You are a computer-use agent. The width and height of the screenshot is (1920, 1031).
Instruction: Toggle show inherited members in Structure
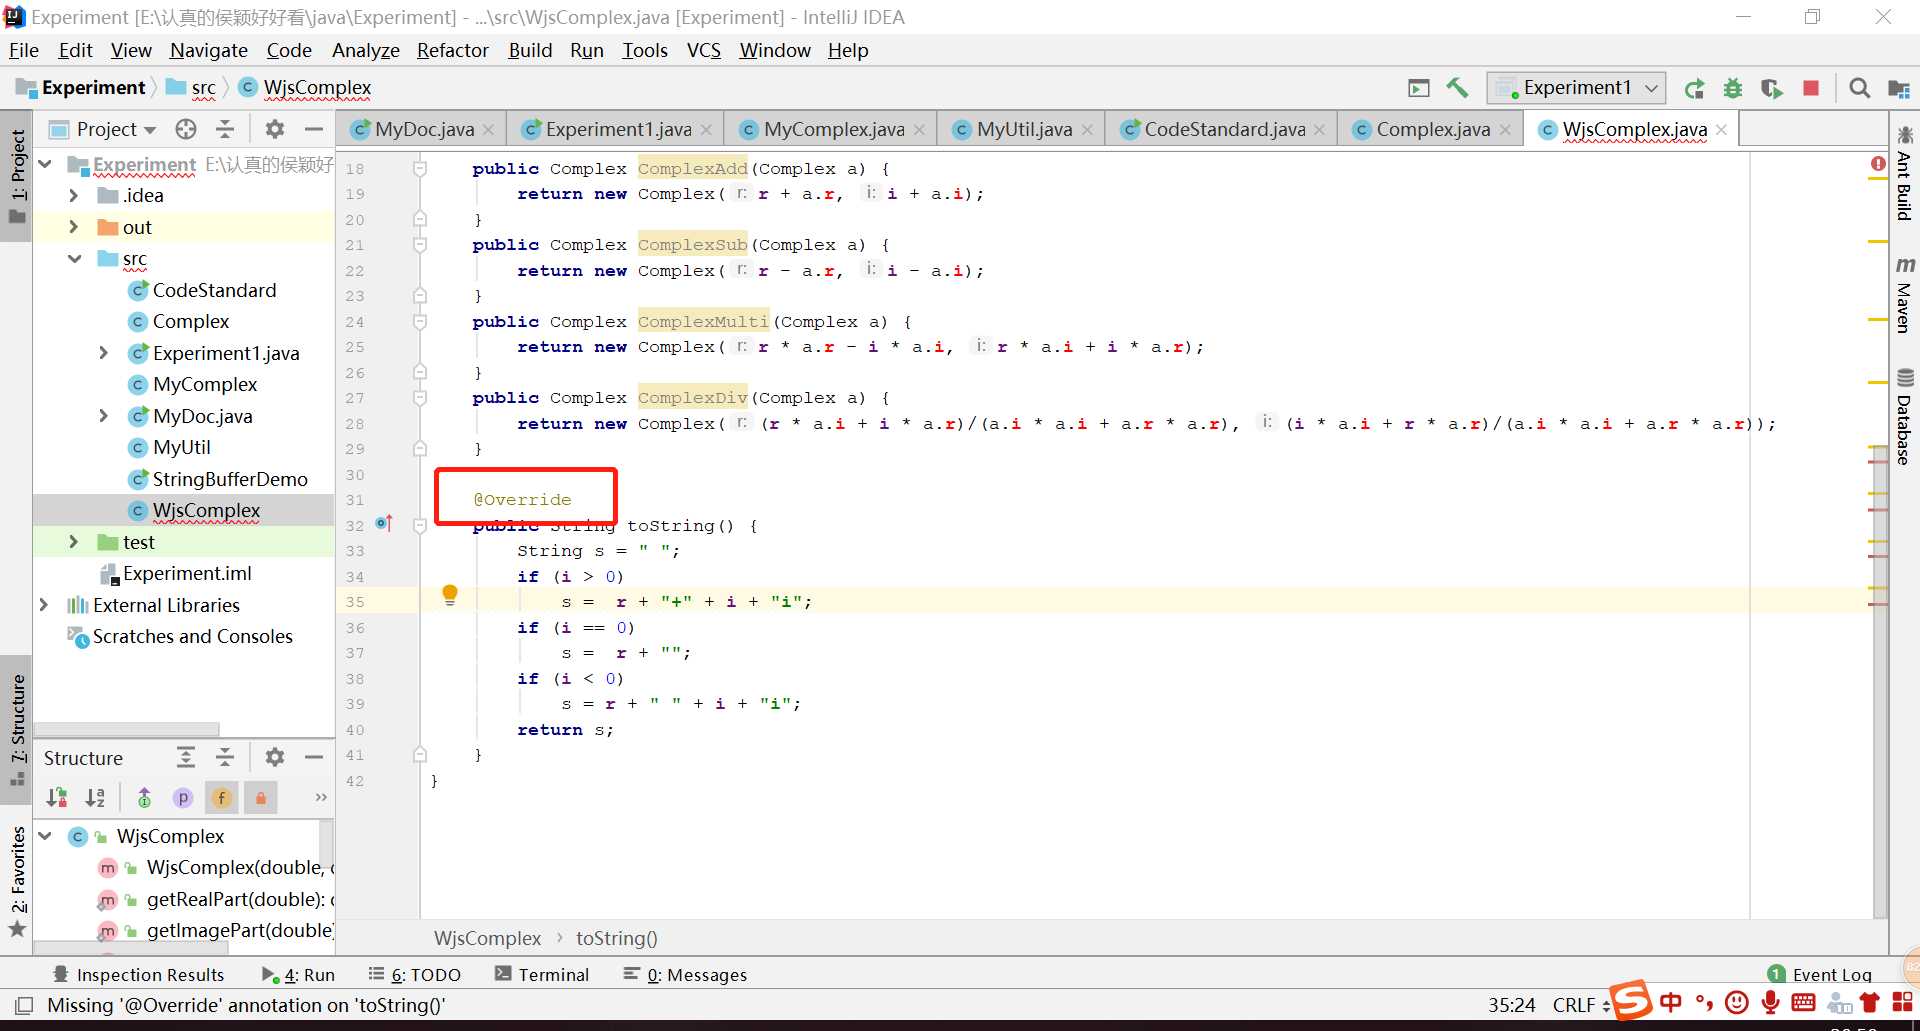(144, 797)
